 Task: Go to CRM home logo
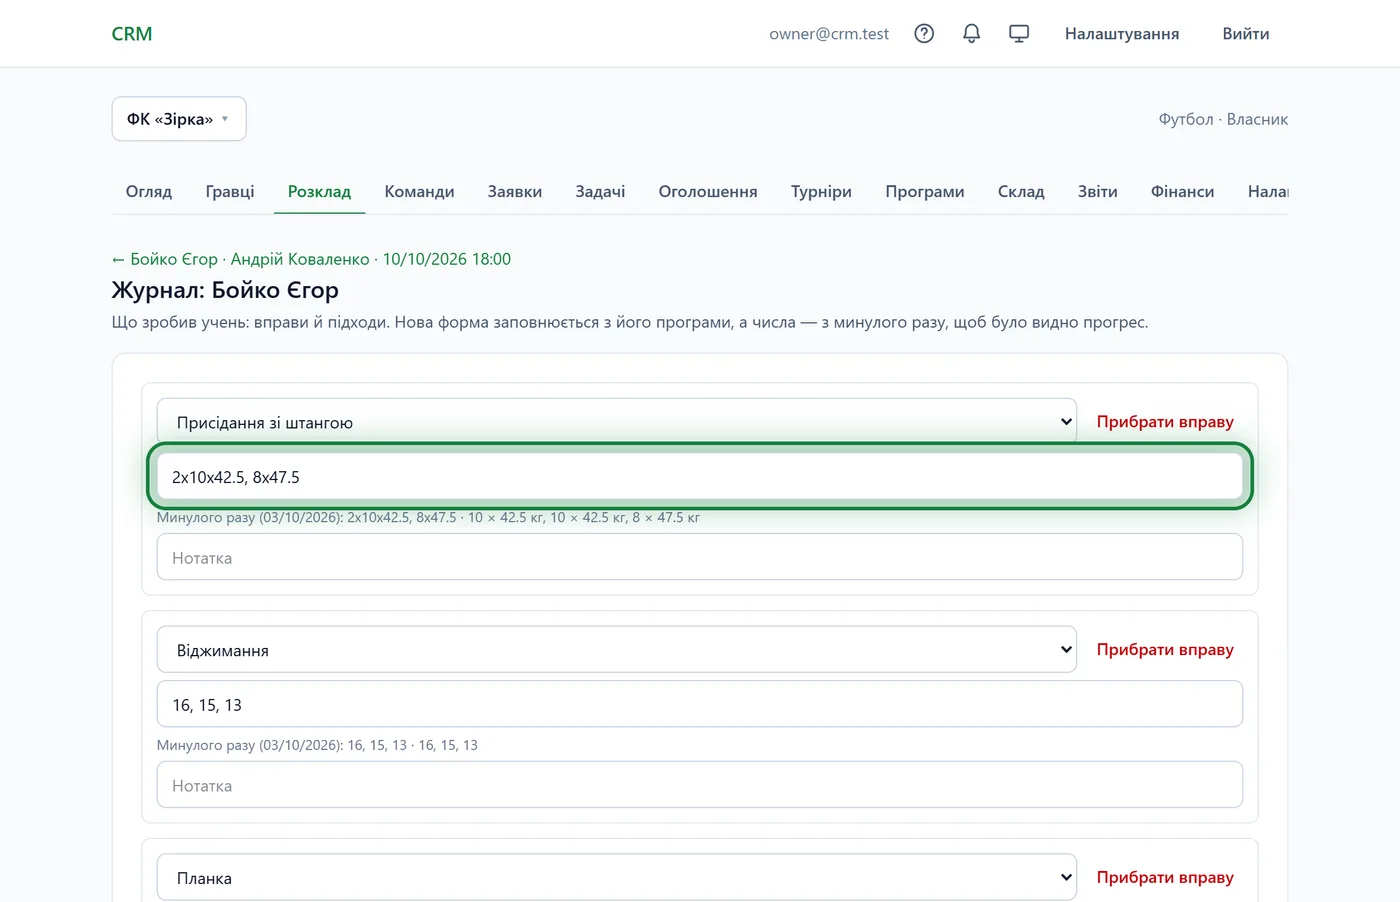(132, 34)
